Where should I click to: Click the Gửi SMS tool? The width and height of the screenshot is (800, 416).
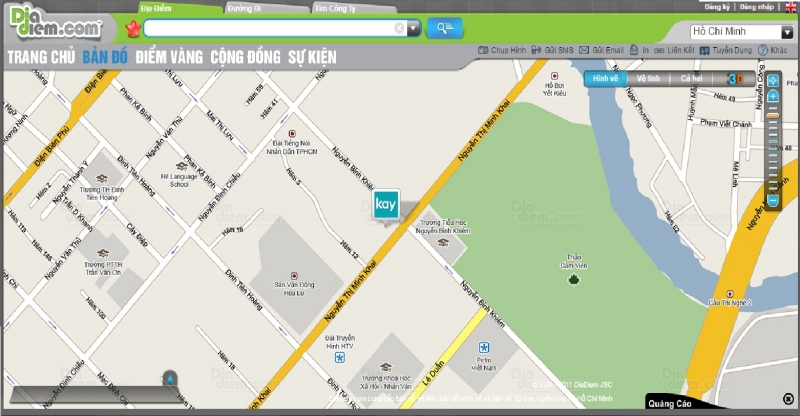552,50
